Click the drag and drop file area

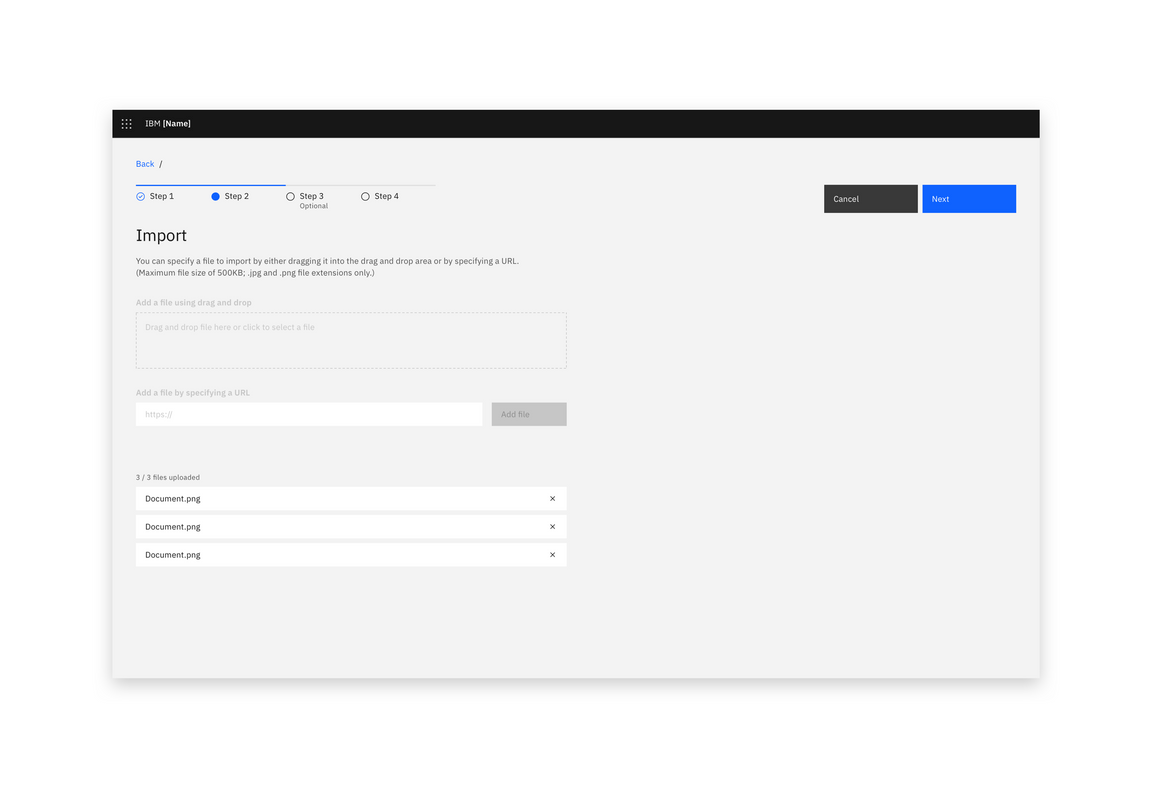tap(351, 340)
